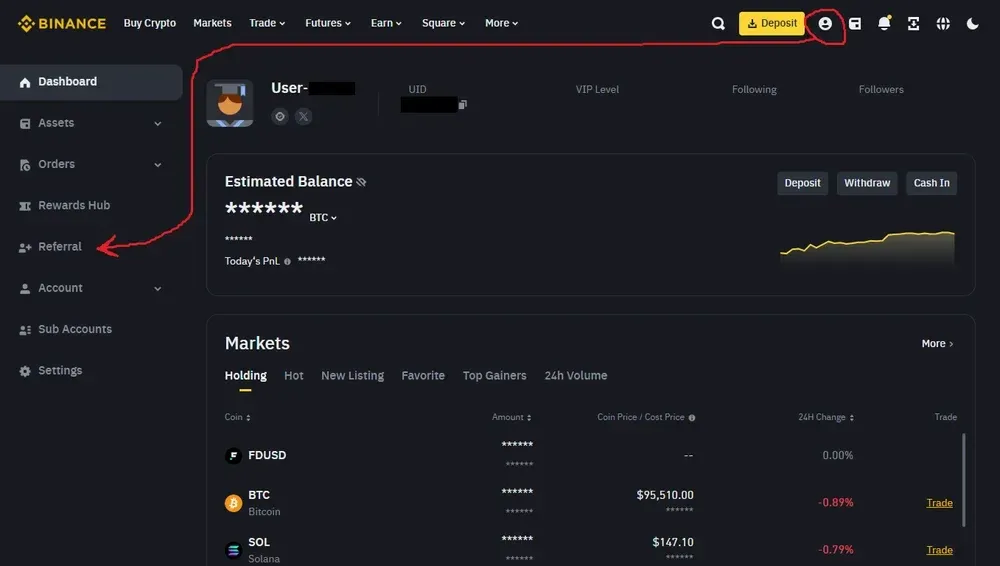Screen dimensions: 1000x566
Task: Sort by Amount column arrows
Action: tap(529, 417)
